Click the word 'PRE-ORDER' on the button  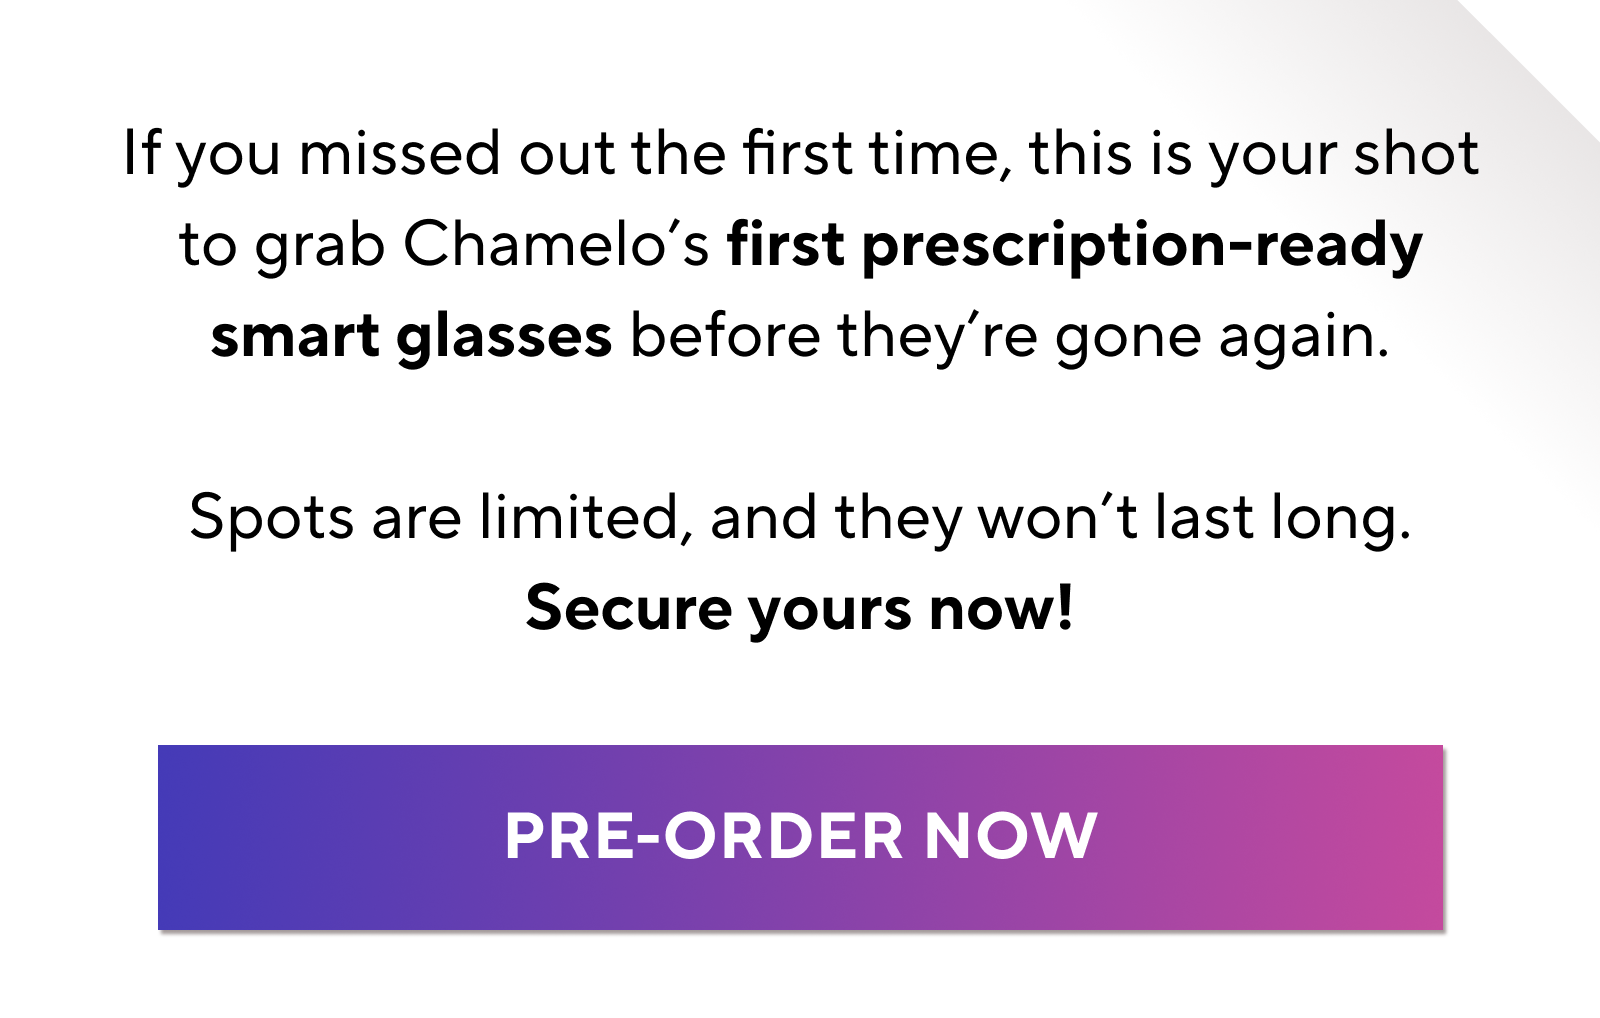(704, 837)
